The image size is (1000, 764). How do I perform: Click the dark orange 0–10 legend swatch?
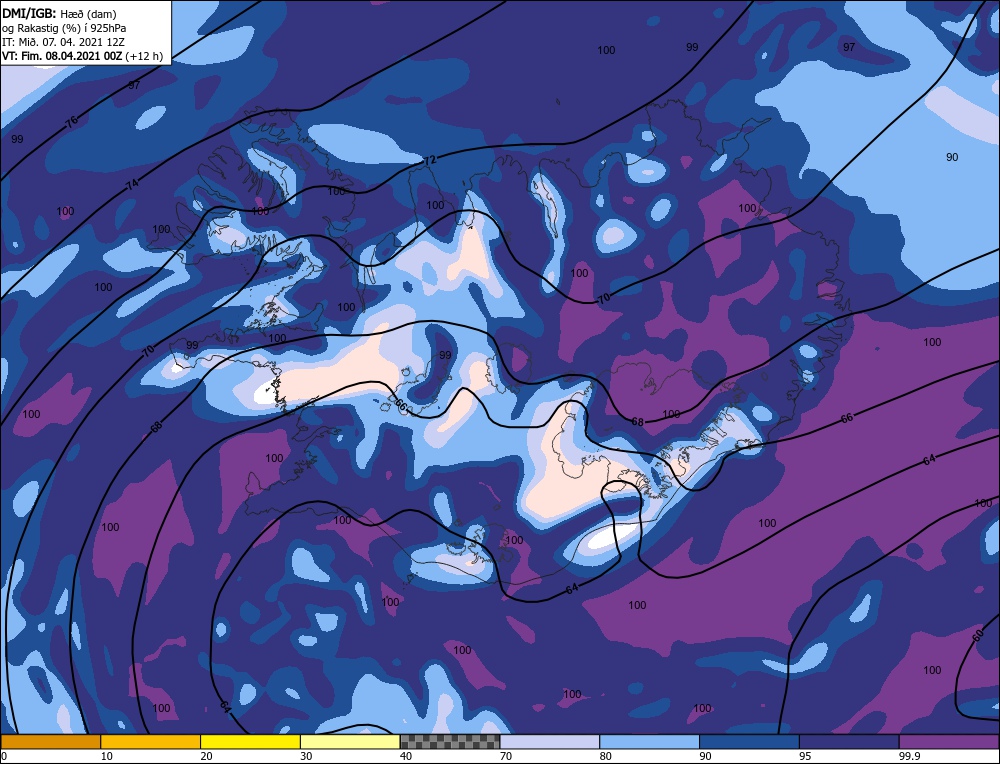coord(50,741)
